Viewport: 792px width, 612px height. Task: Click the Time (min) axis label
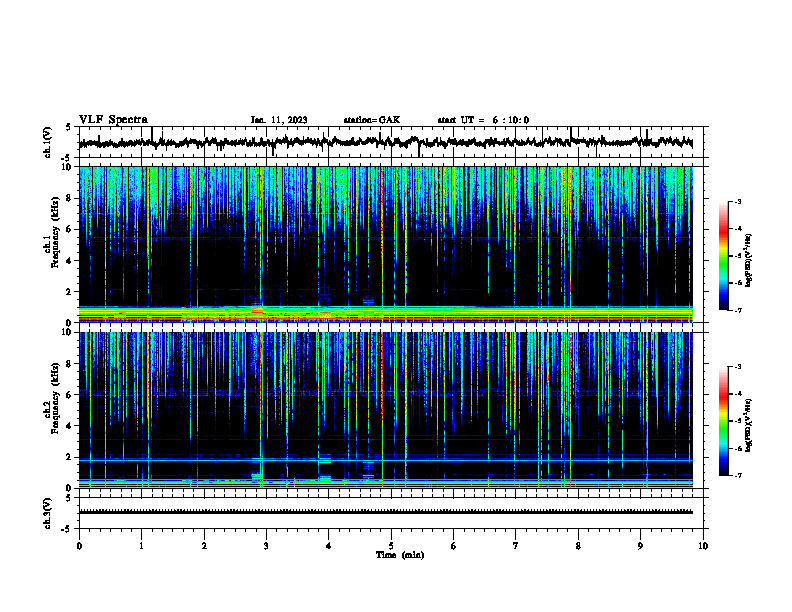click(400, 555)
